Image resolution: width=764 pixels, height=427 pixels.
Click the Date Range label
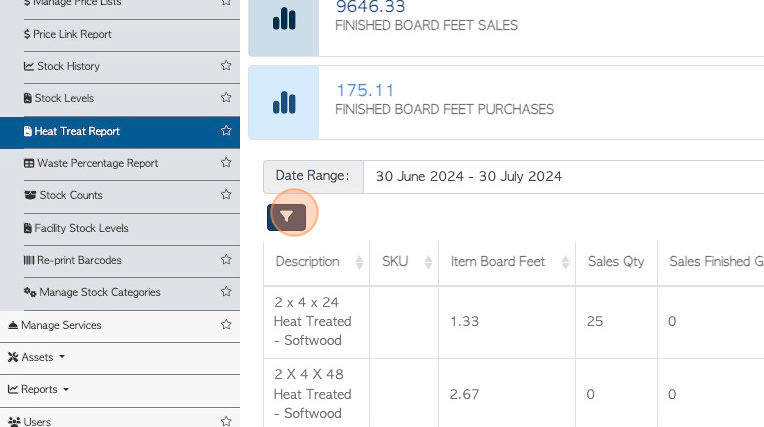[x=312, y=175]
